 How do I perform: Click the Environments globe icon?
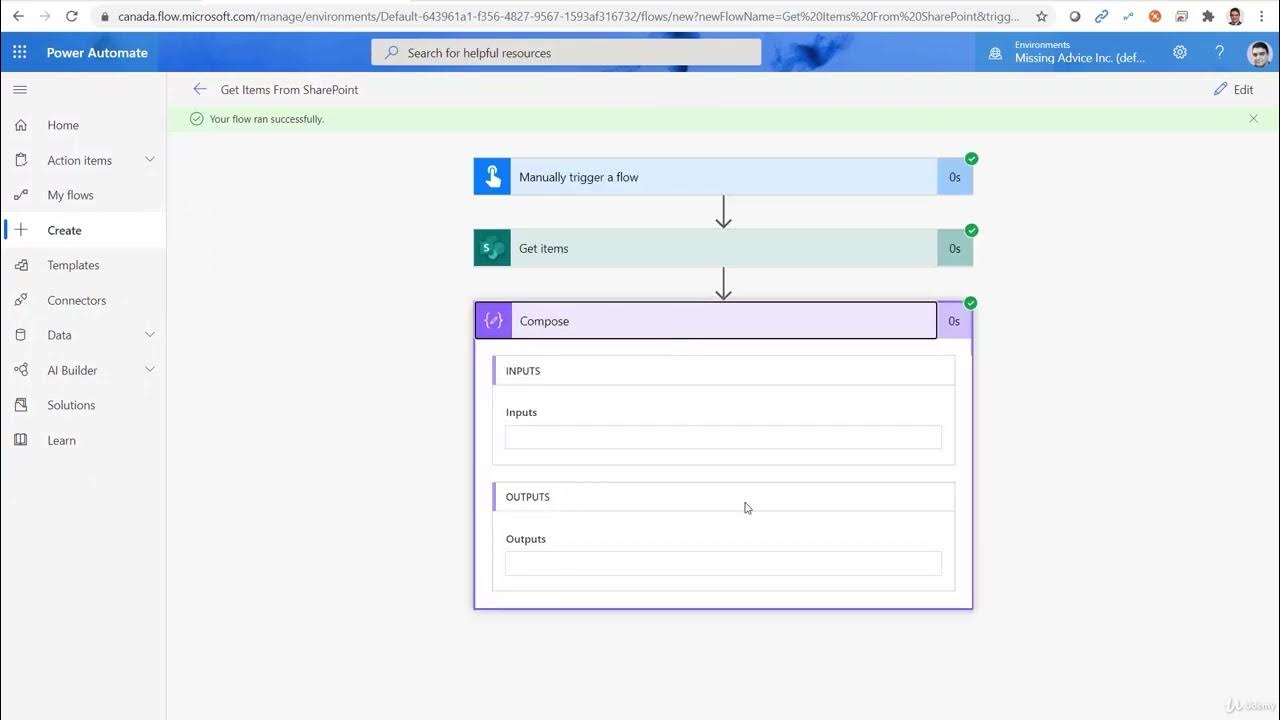(995, 53)
